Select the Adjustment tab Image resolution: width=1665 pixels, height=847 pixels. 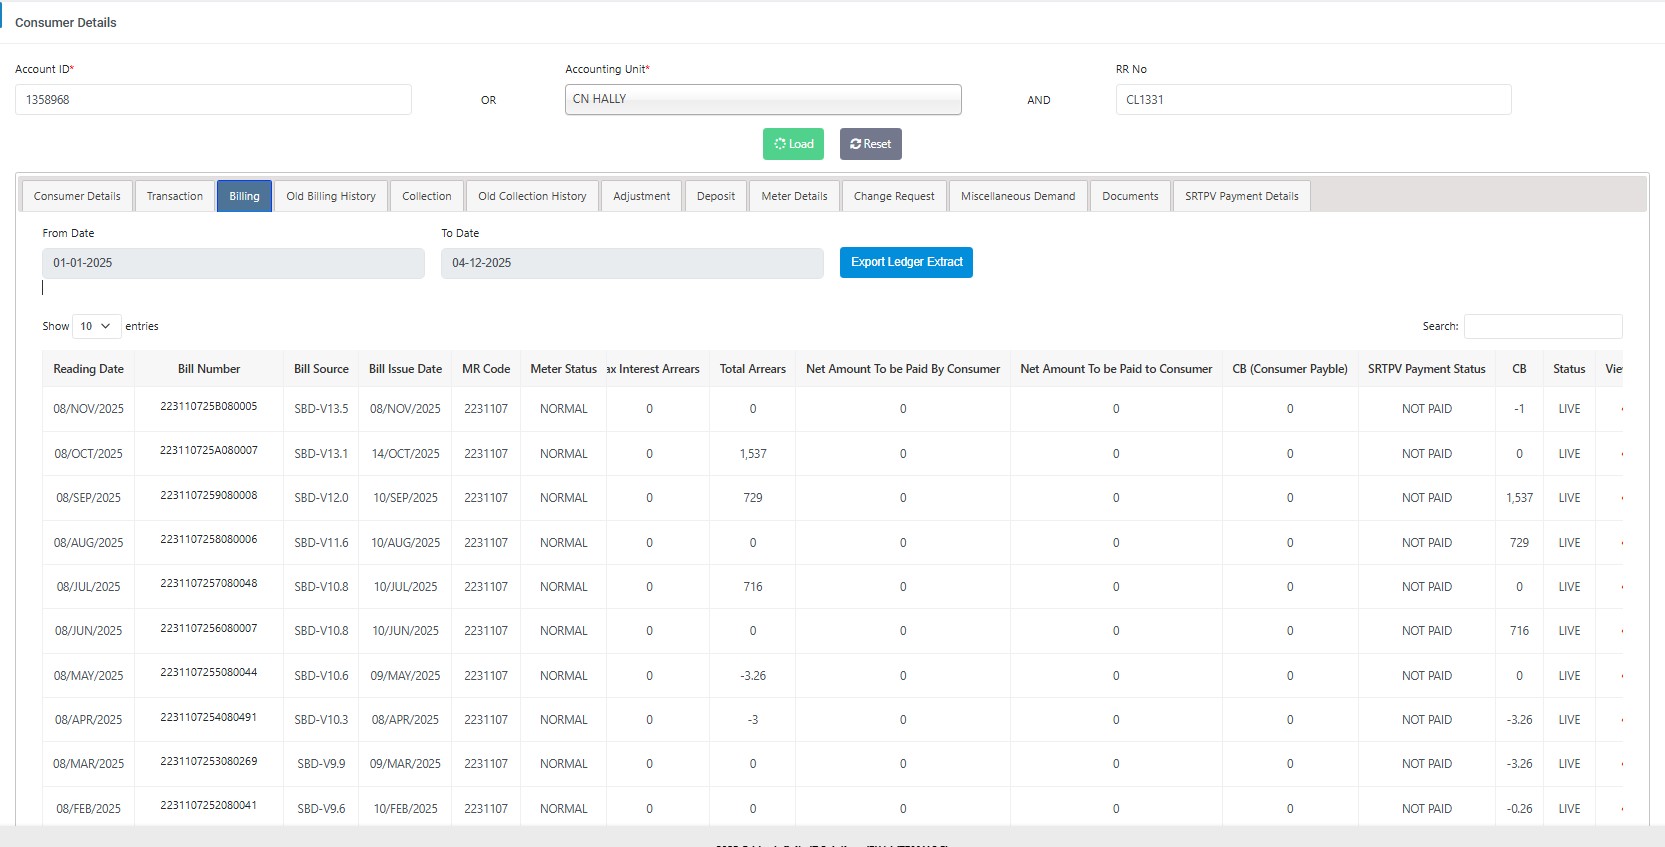[x=642, y=196]
